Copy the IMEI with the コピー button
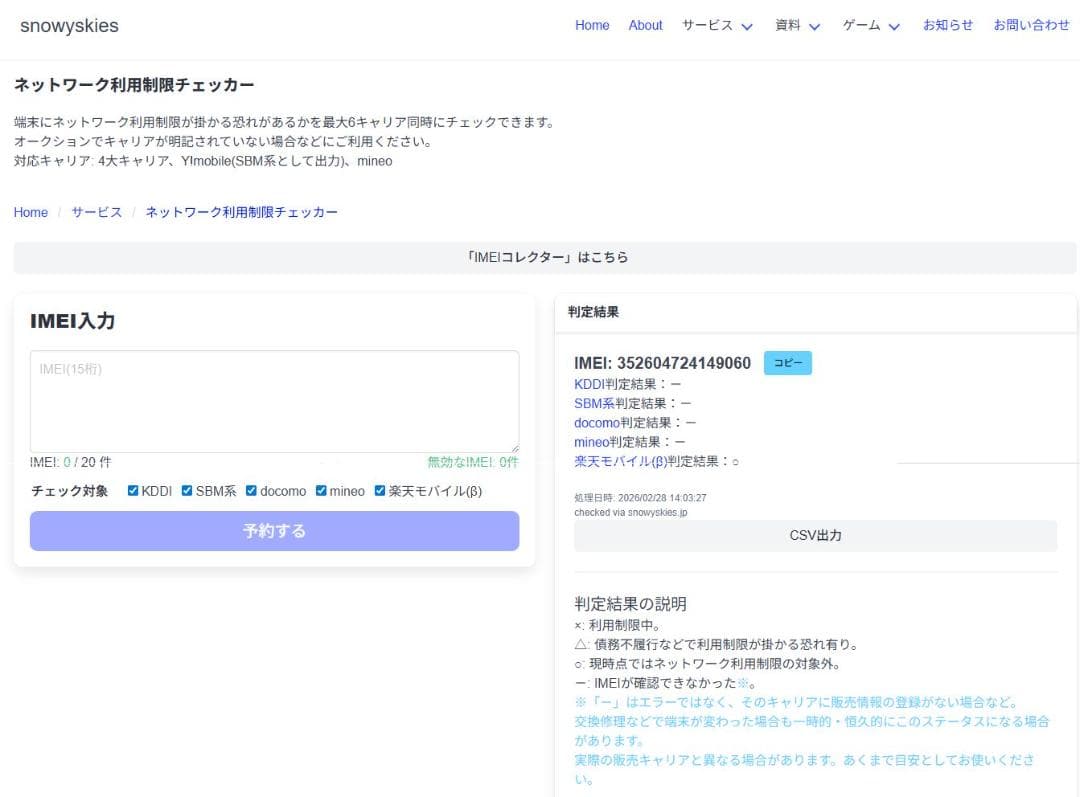1080x797 pixels. tap(787, 363)
